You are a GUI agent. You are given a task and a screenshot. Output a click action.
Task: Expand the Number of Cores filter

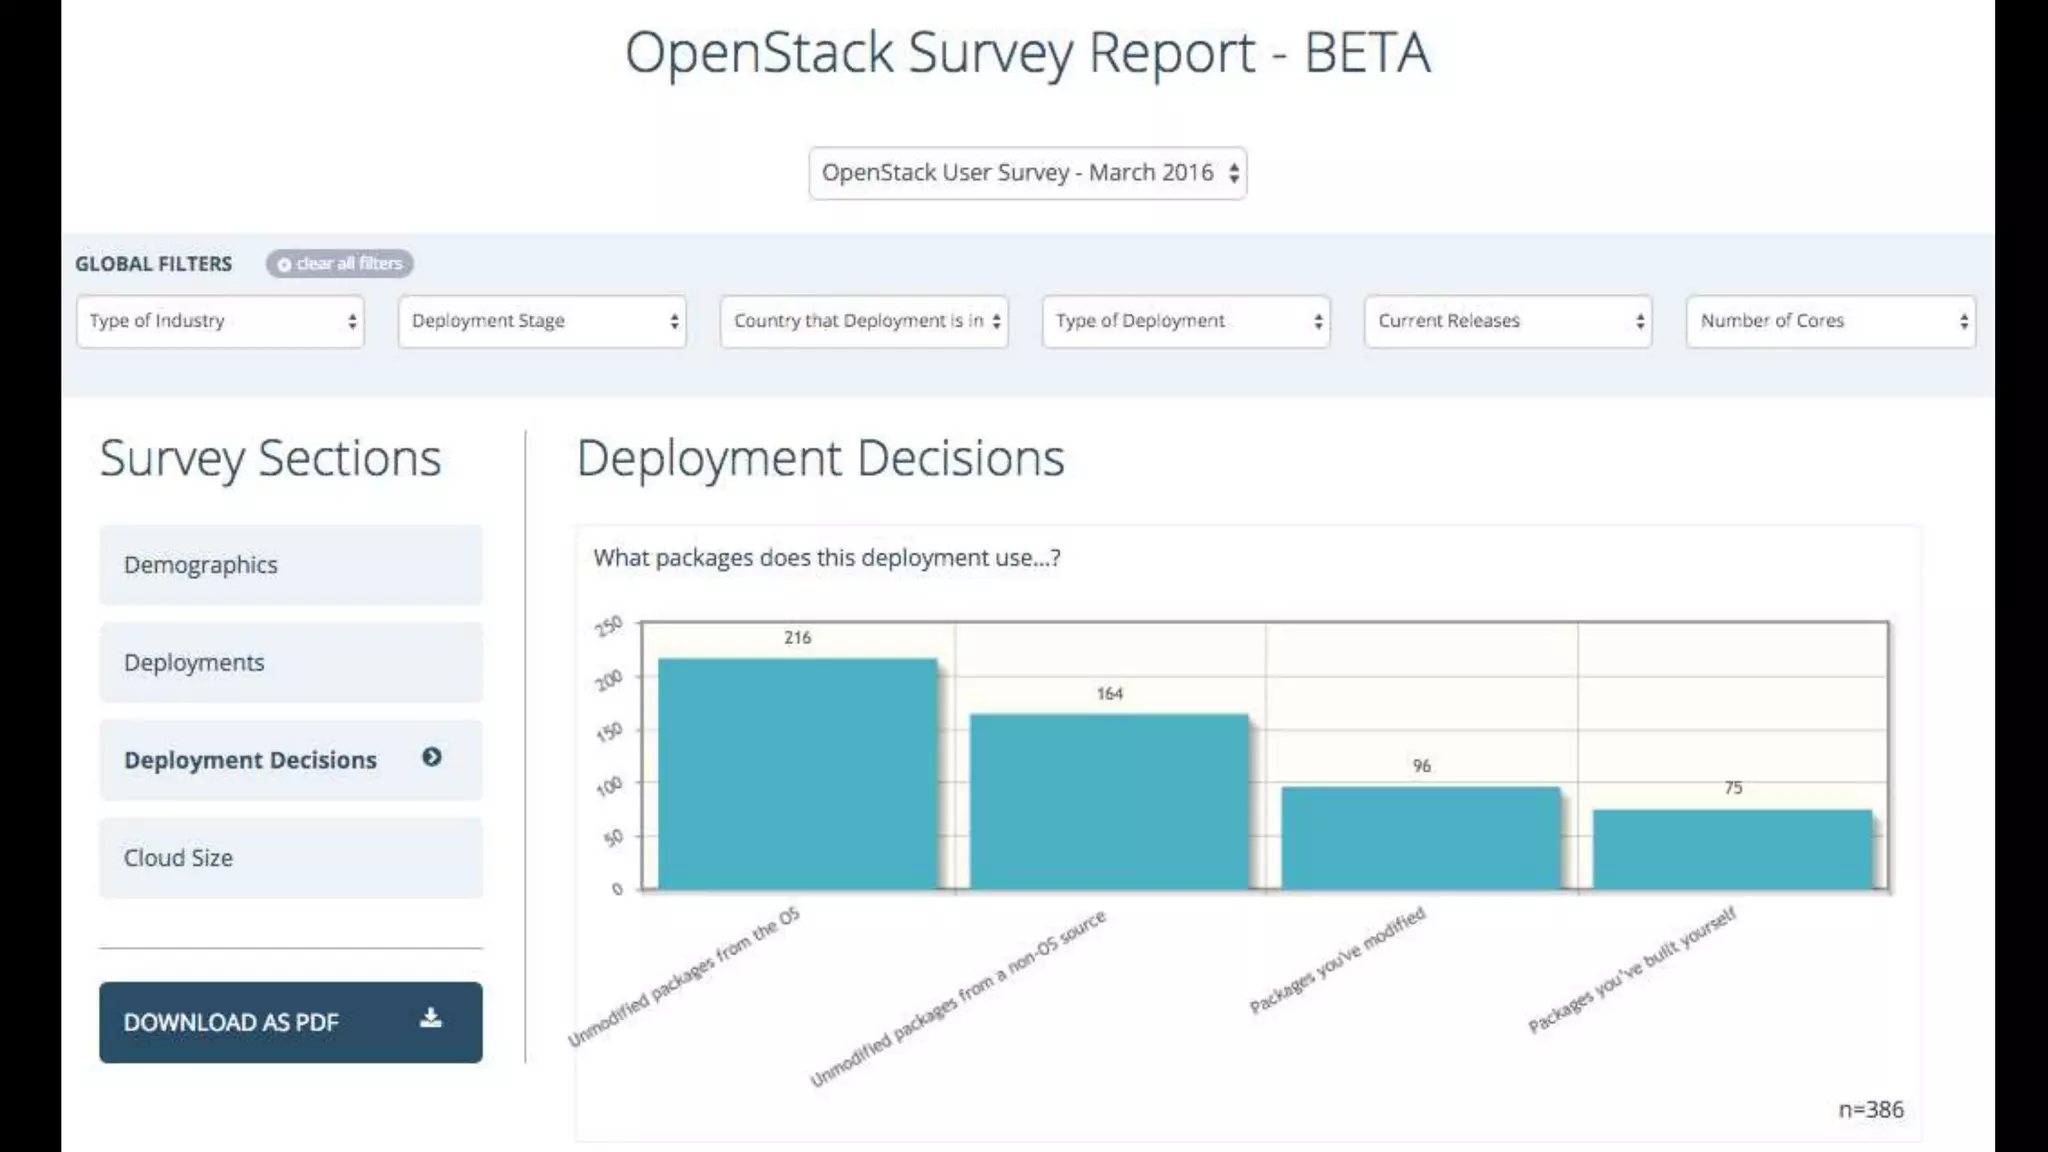[1830, 321]
